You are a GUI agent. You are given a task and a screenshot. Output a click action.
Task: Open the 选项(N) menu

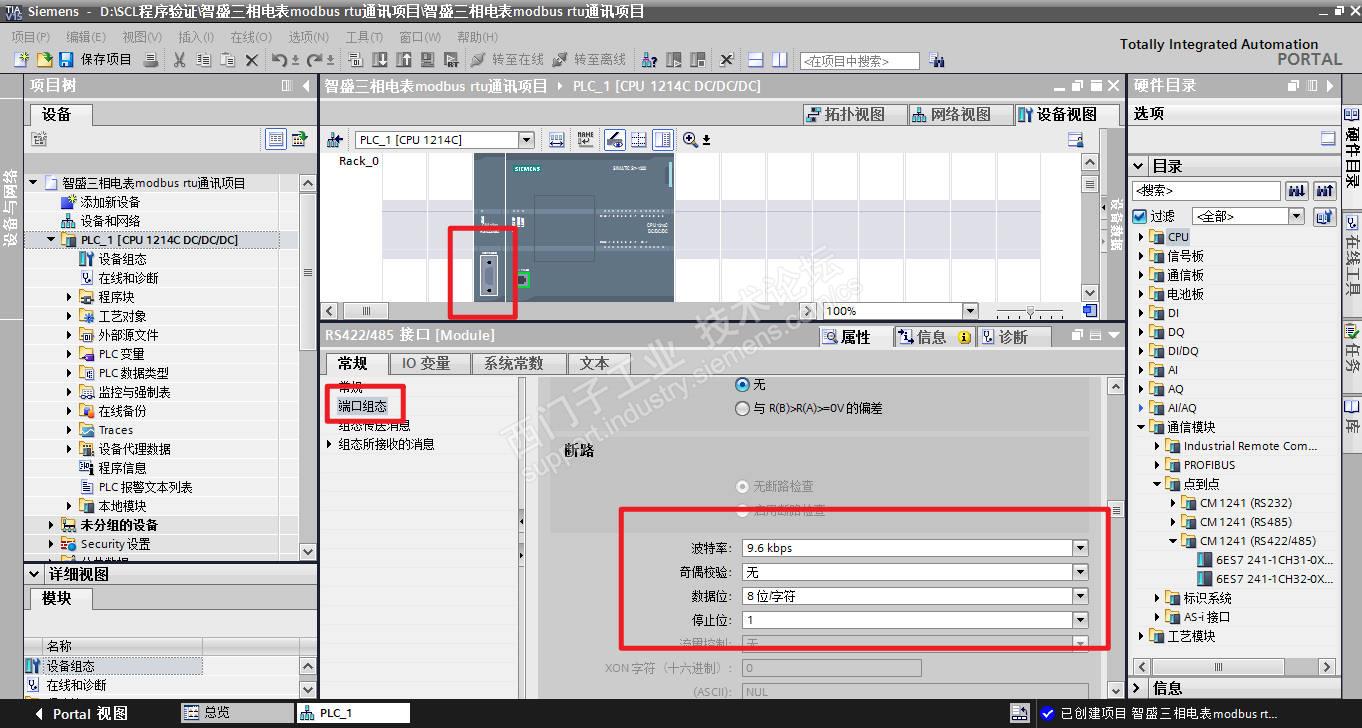tap(308, 37)
